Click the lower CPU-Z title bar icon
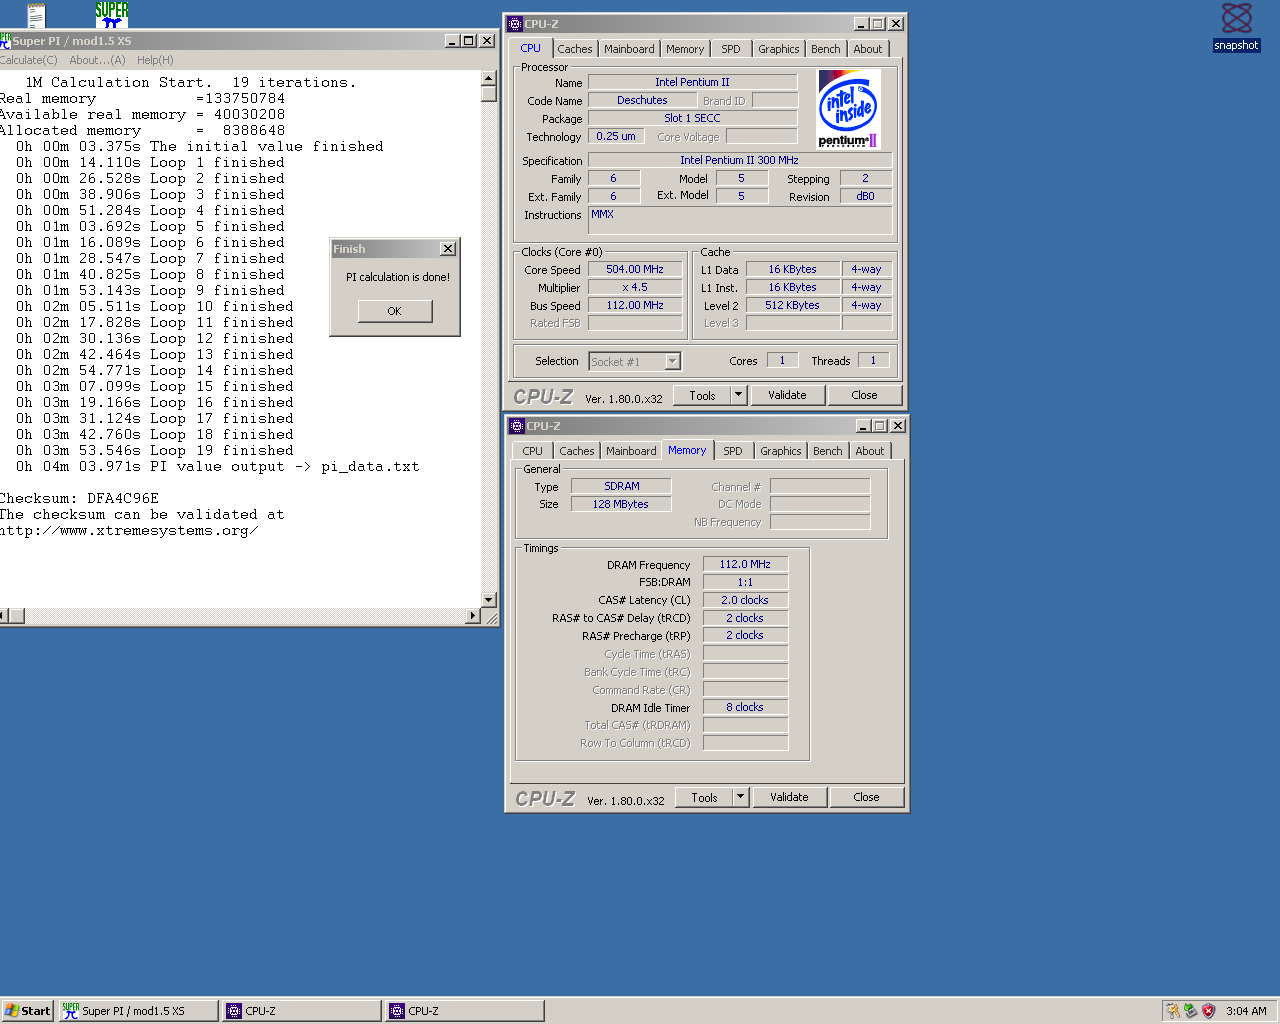Viewport: 1280px width, 1024px height. (x=517, y=426)
